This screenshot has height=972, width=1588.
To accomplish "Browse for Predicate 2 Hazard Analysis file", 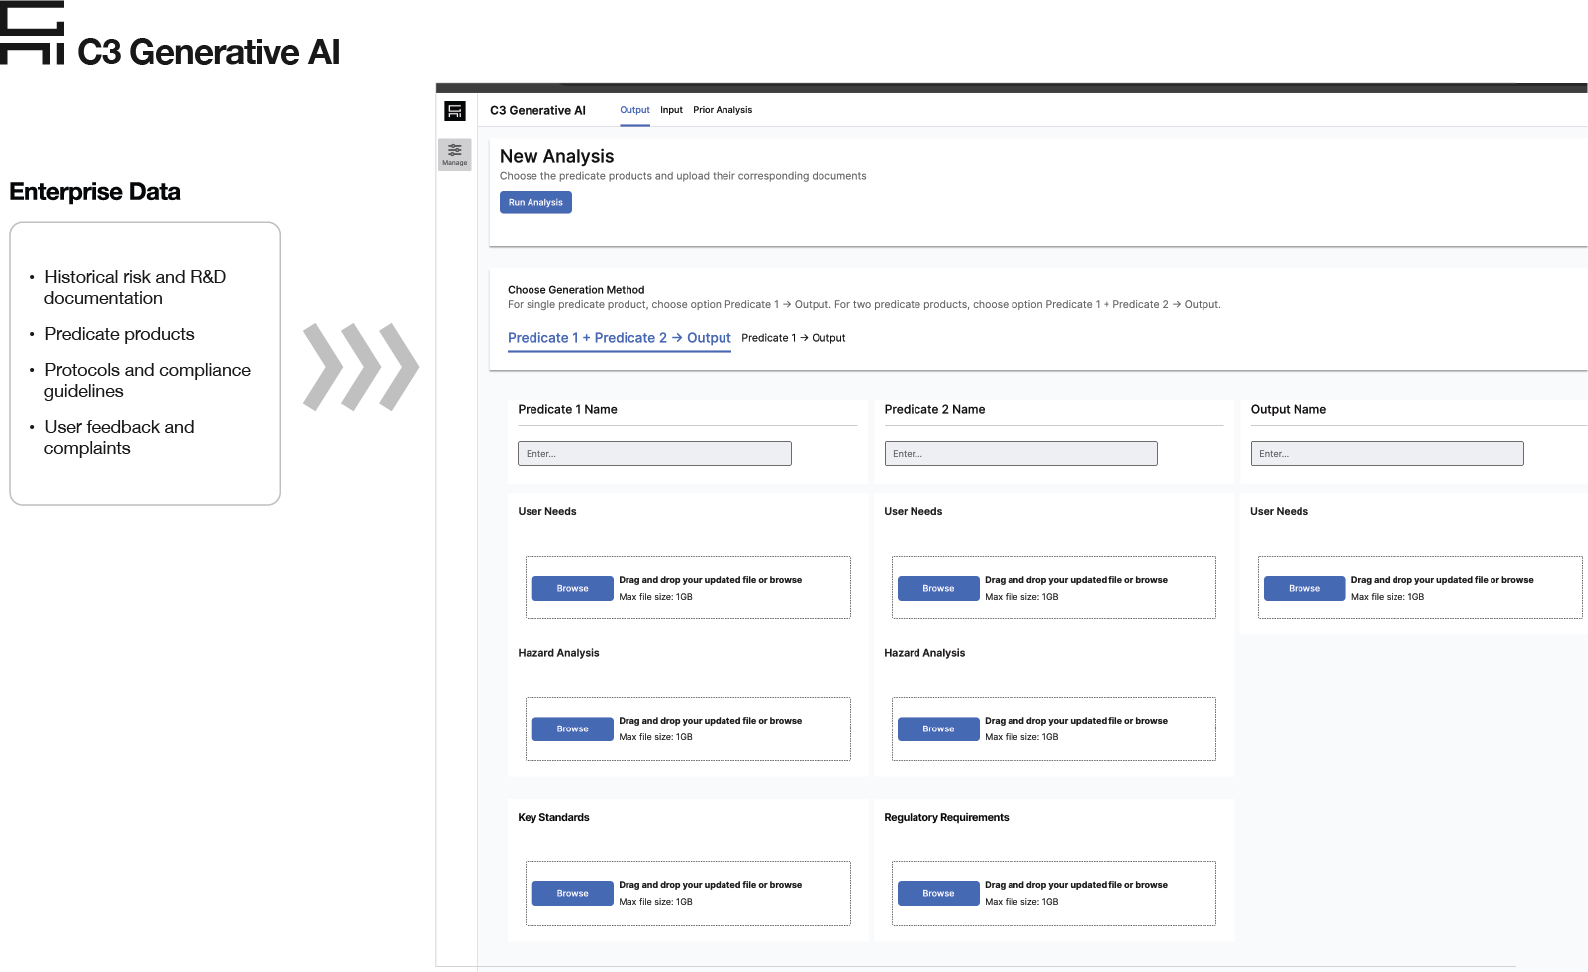I will click(x=938, y=729).
